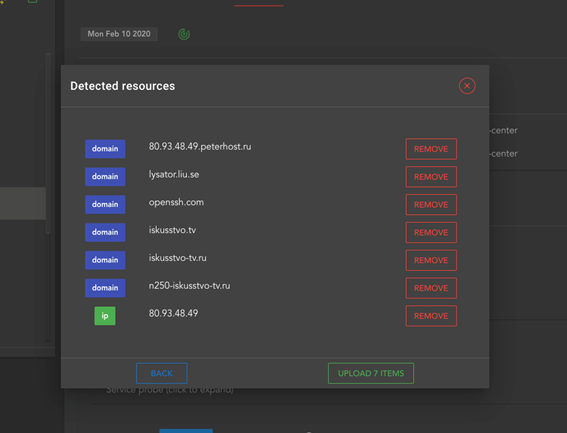Screen dimensions: 567x433
Task: Click the openssh.com resource name
Action: pyautogui.click(x=176, y=202)
